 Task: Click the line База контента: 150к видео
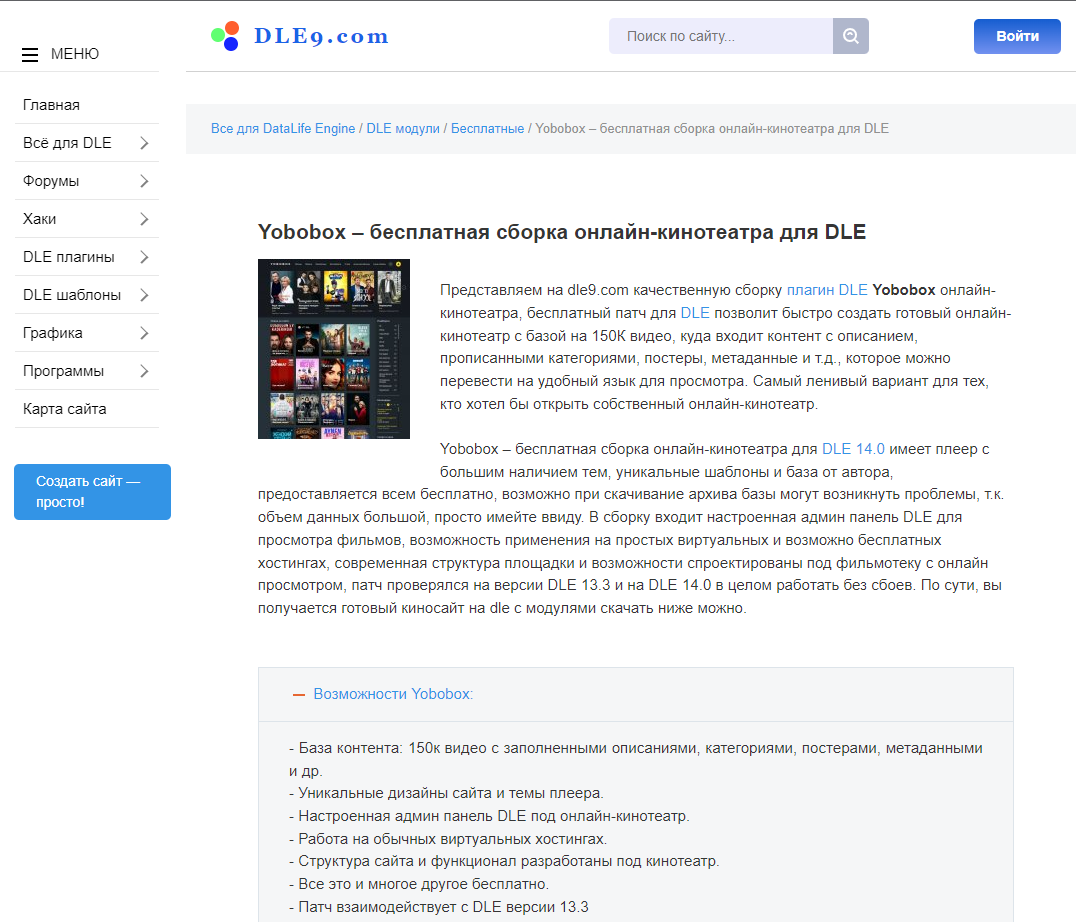(x=635, y=759)
